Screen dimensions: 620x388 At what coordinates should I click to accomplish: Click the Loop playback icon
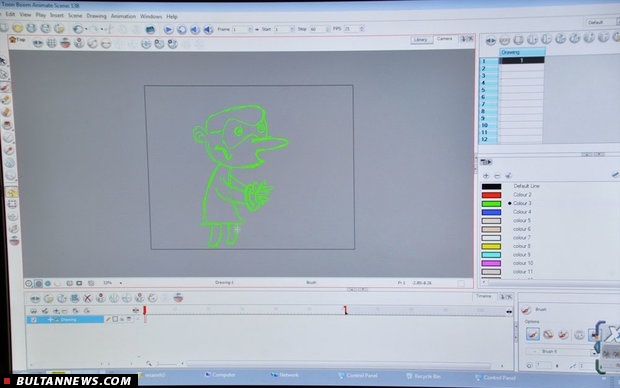pyautogui.click(x=181, y=30)
